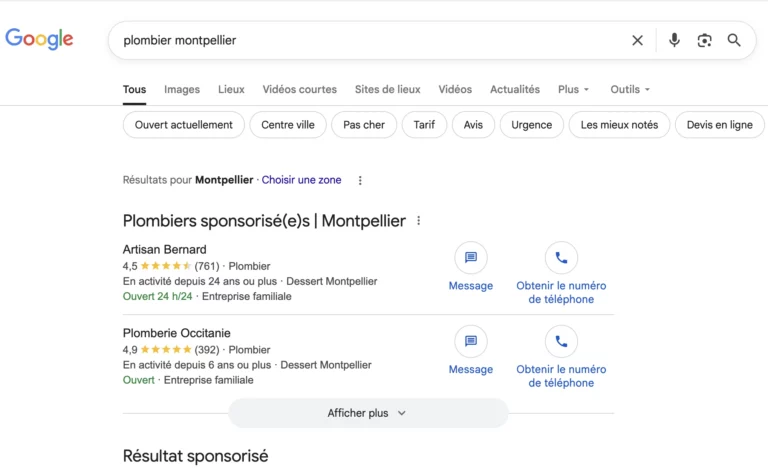This screenshot has width=768, height=474.
Task: Expand the Plus dropdown menu
Action: point(573,89)
